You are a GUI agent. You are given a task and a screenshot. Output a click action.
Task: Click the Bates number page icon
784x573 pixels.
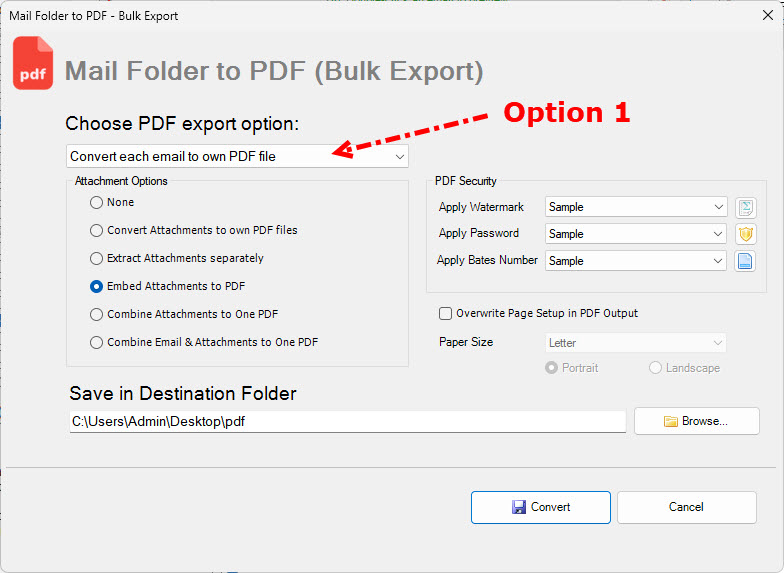745,261
